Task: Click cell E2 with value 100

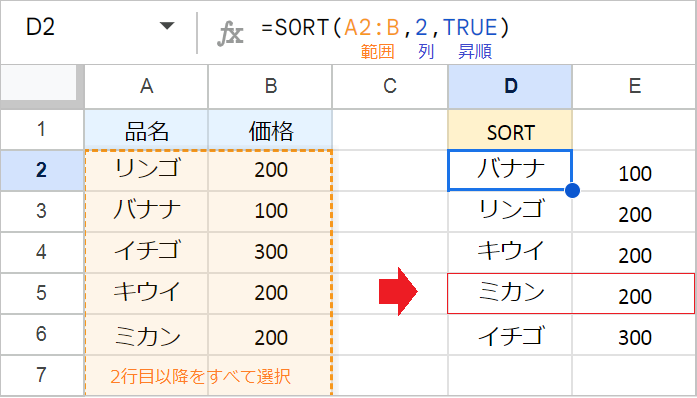Action: (x=634, y=170)
